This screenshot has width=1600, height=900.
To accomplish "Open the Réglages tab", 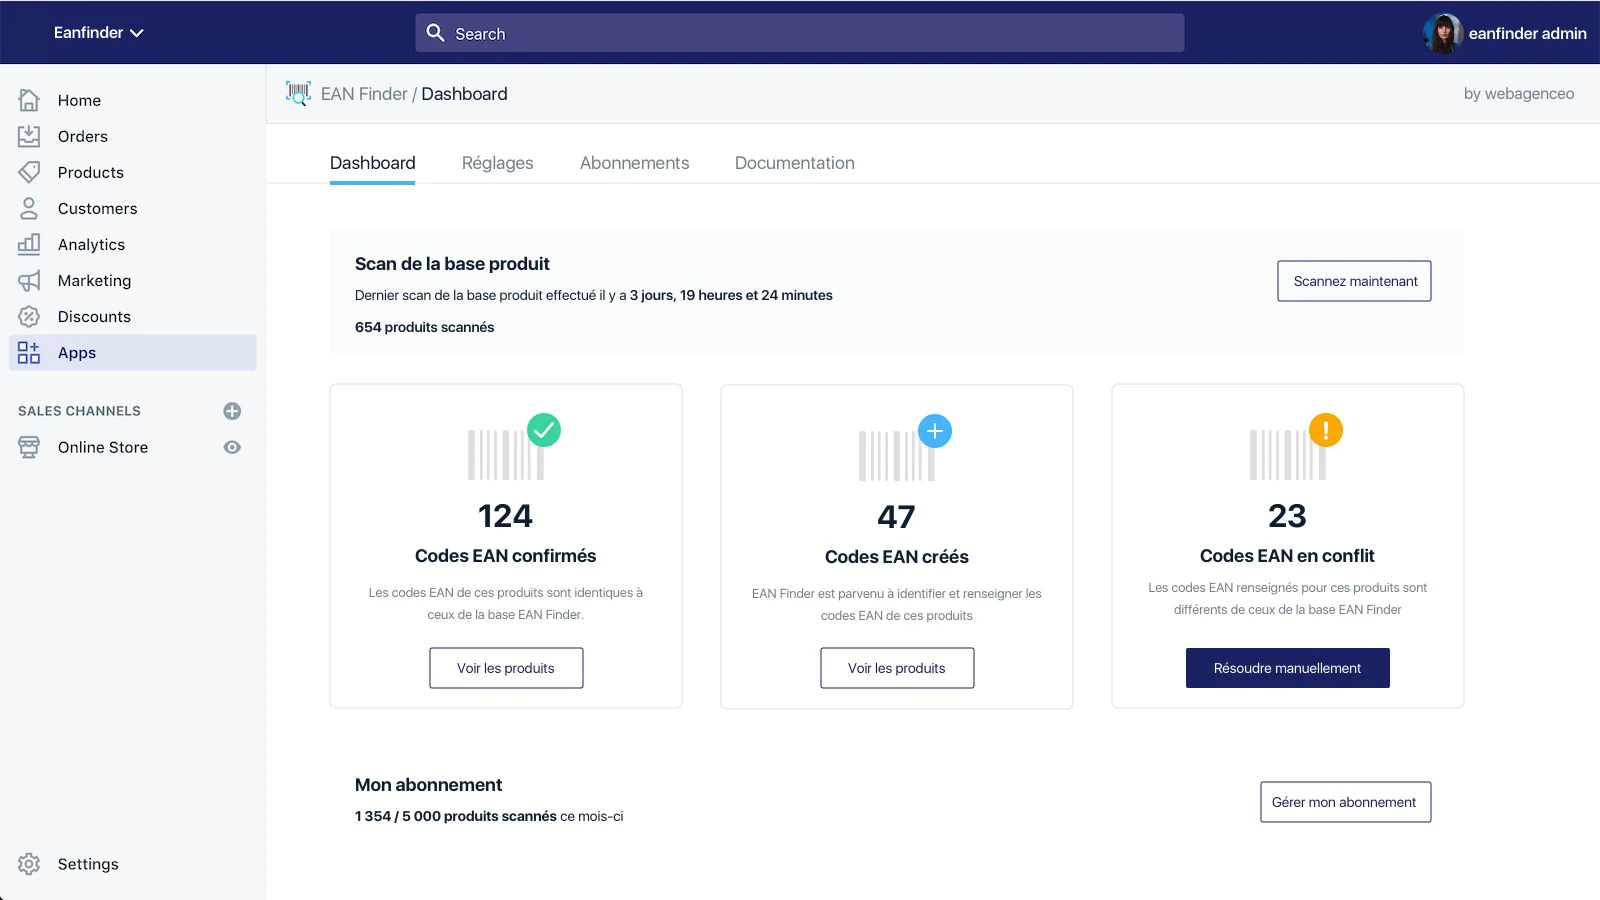I will 497,163.
